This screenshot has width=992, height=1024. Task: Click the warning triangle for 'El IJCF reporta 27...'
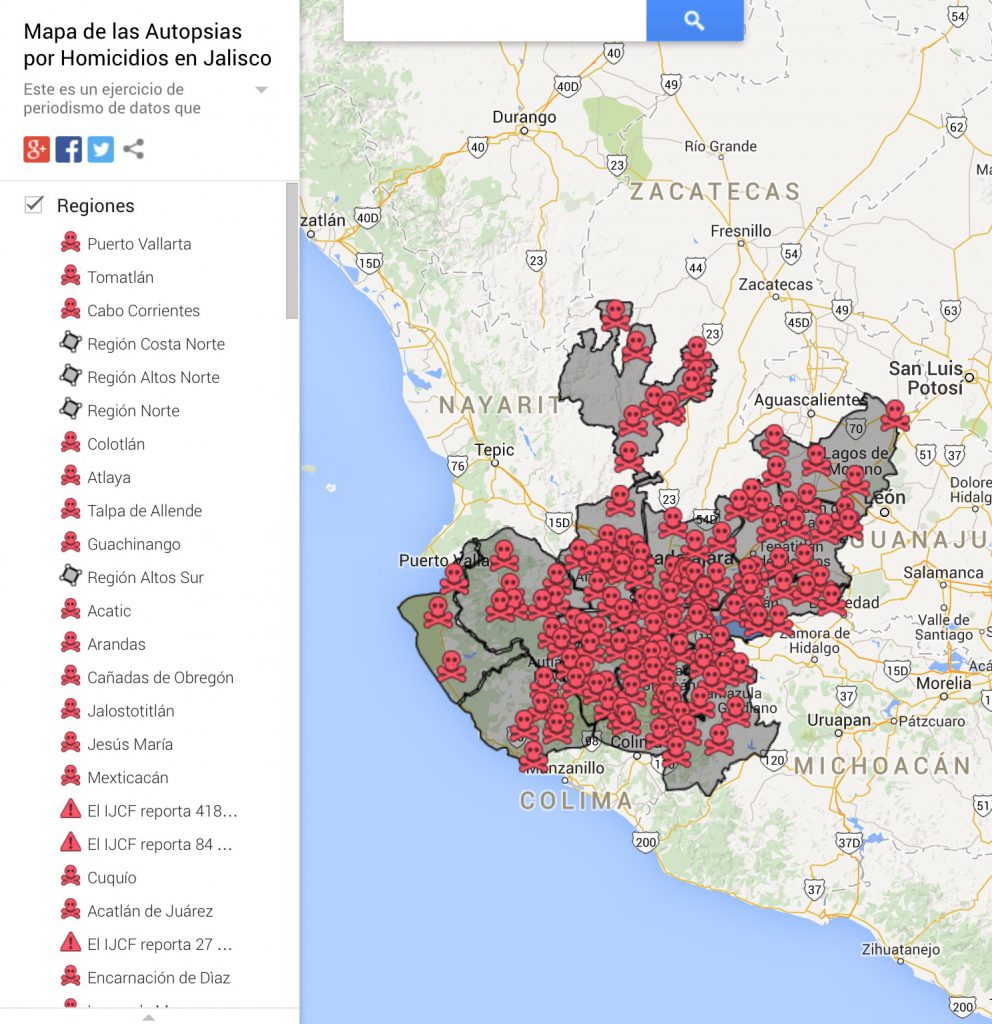tap(70, 943)
